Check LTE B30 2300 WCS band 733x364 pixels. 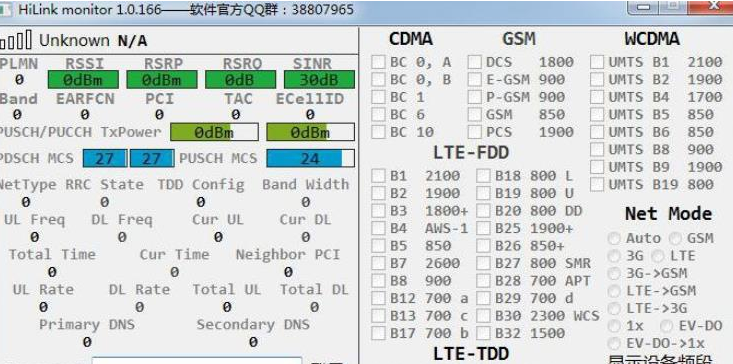(483, 316)
